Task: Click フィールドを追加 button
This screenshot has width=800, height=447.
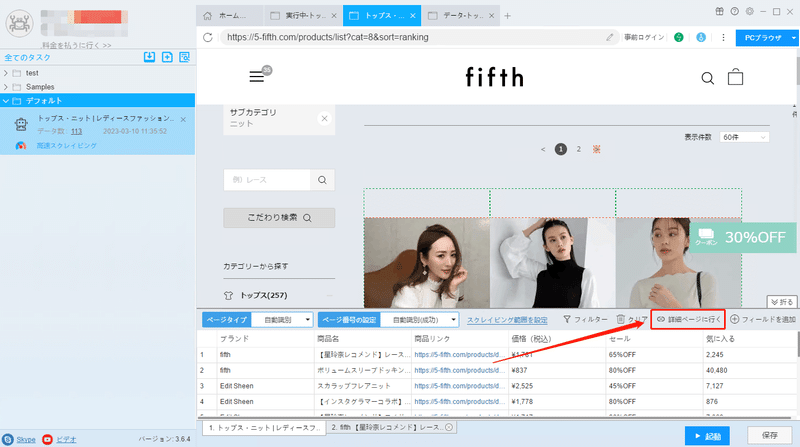Action: pyautogui.click(x=763, y=319)
